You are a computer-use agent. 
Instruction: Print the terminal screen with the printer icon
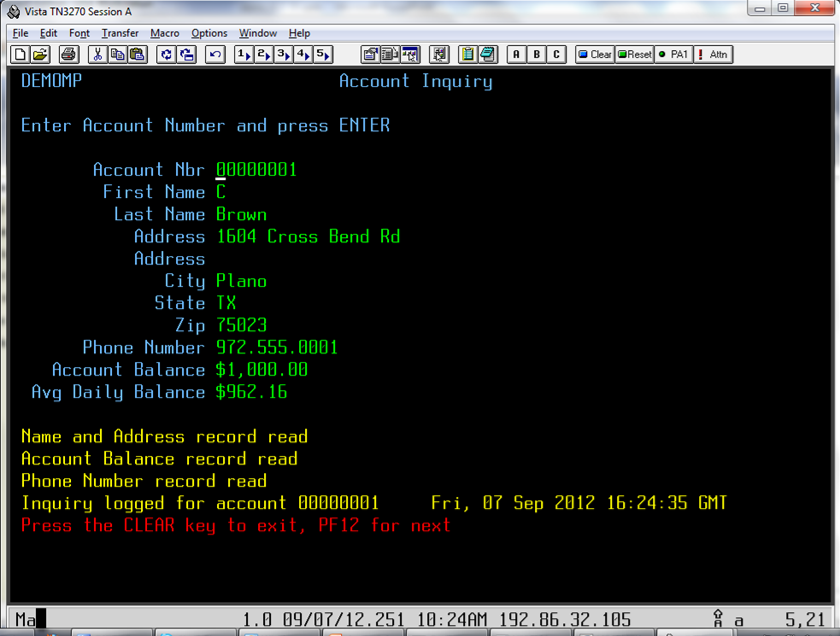(68, 54)
